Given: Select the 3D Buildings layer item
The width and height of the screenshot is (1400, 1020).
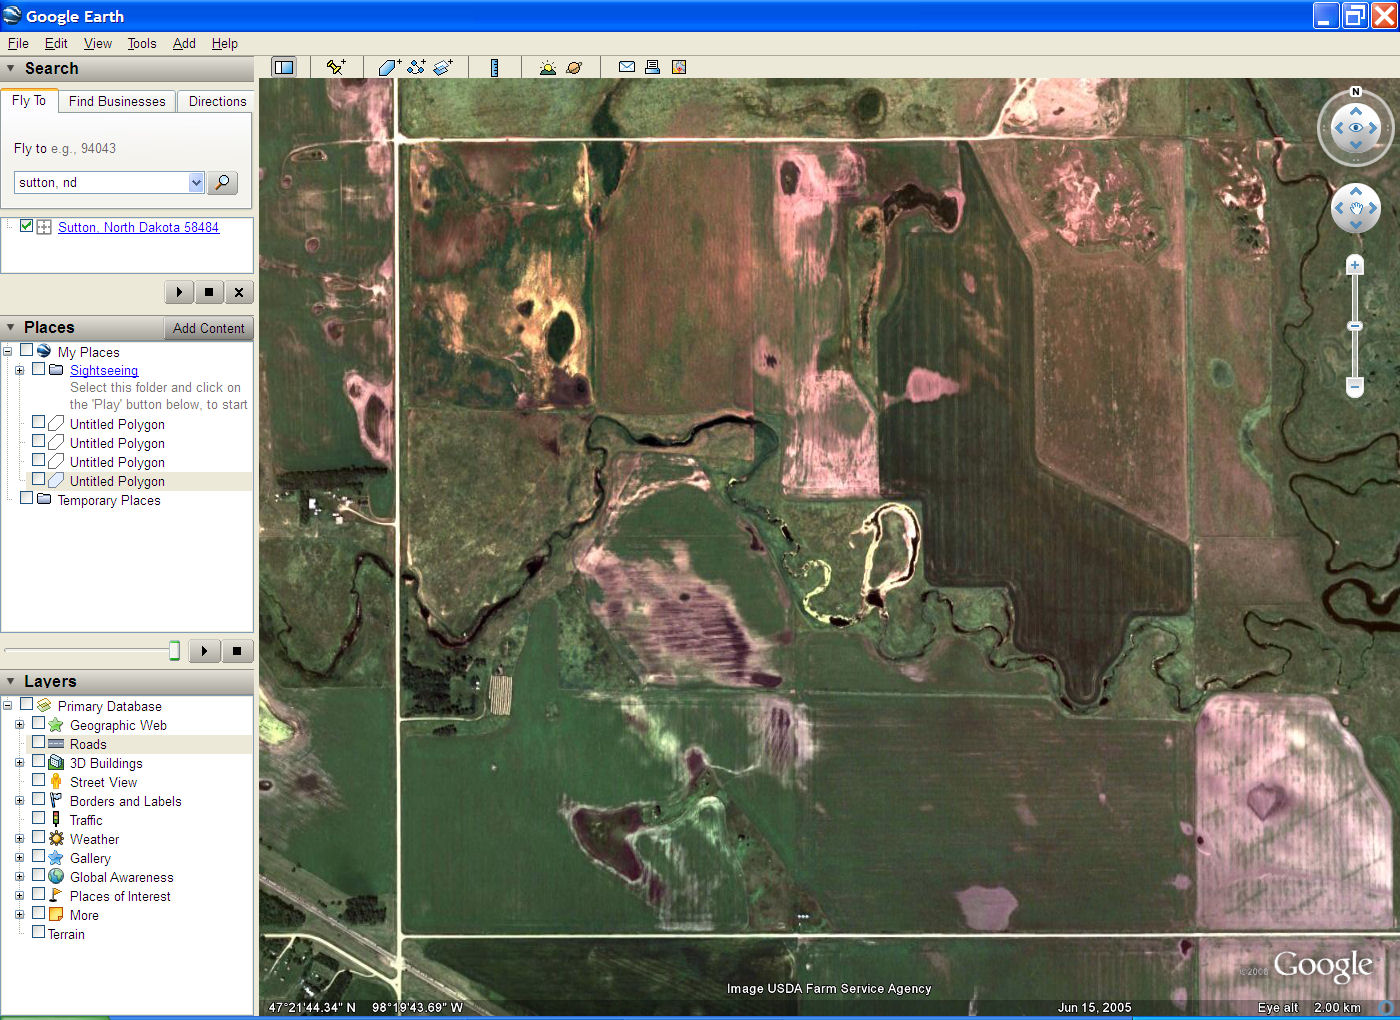Looking at the screenshot, I should 106,763.
